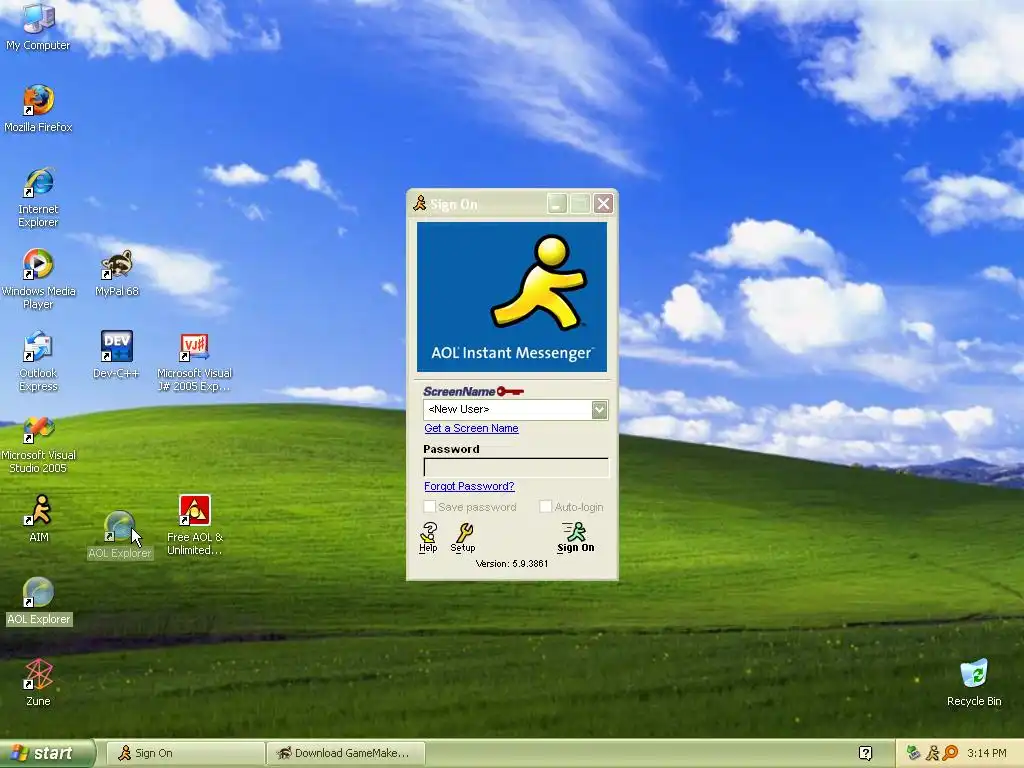The height and width of the screenshot is (768, 1024).
Task: Enable the Save password checkbox
Action: [430, 507]
